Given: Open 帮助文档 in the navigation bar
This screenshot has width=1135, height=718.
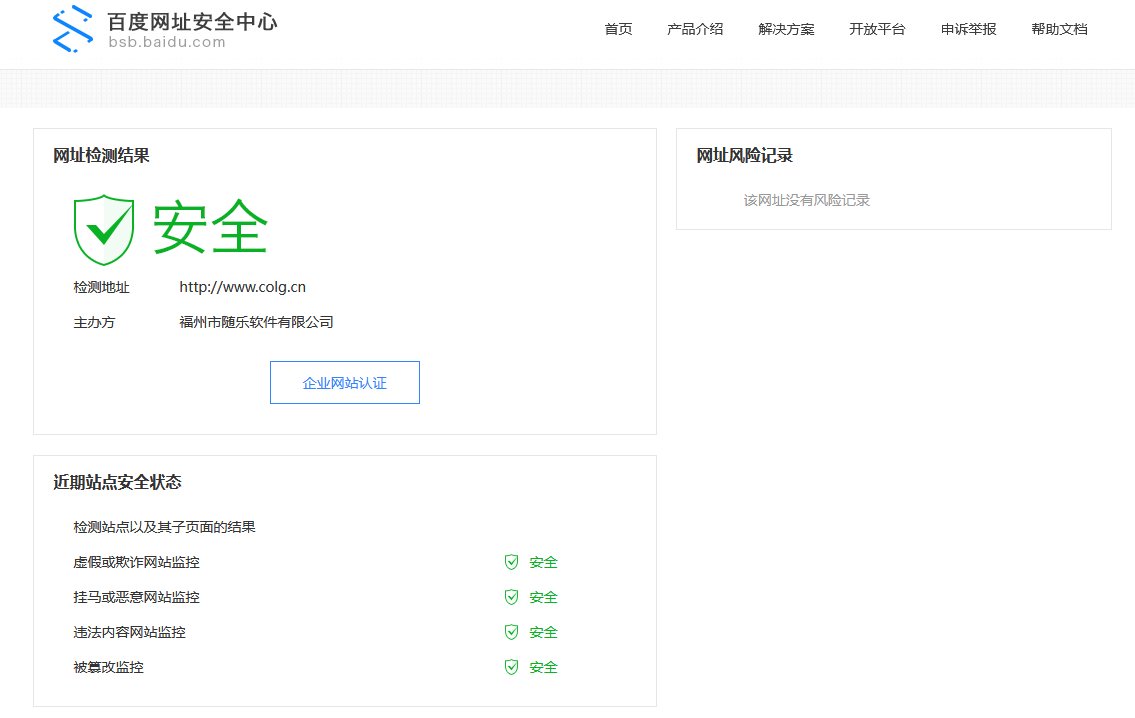Looking at the screenshot, I should [1060, 29].
